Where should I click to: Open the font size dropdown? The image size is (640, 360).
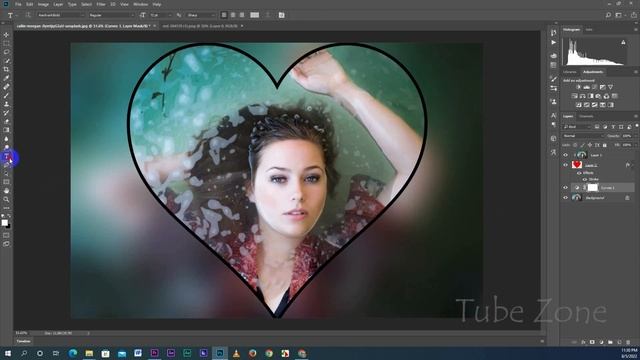[161, 15]
